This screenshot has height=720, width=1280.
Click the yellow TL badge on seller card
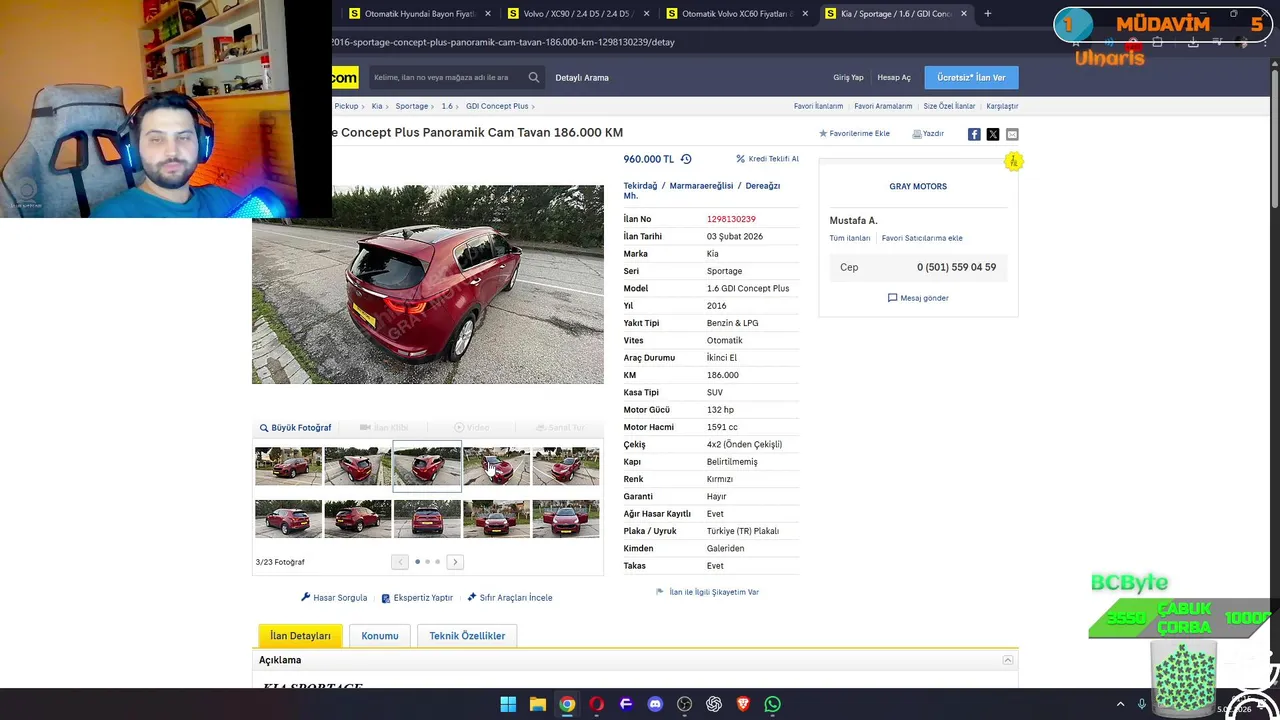tap(1013, 161)
